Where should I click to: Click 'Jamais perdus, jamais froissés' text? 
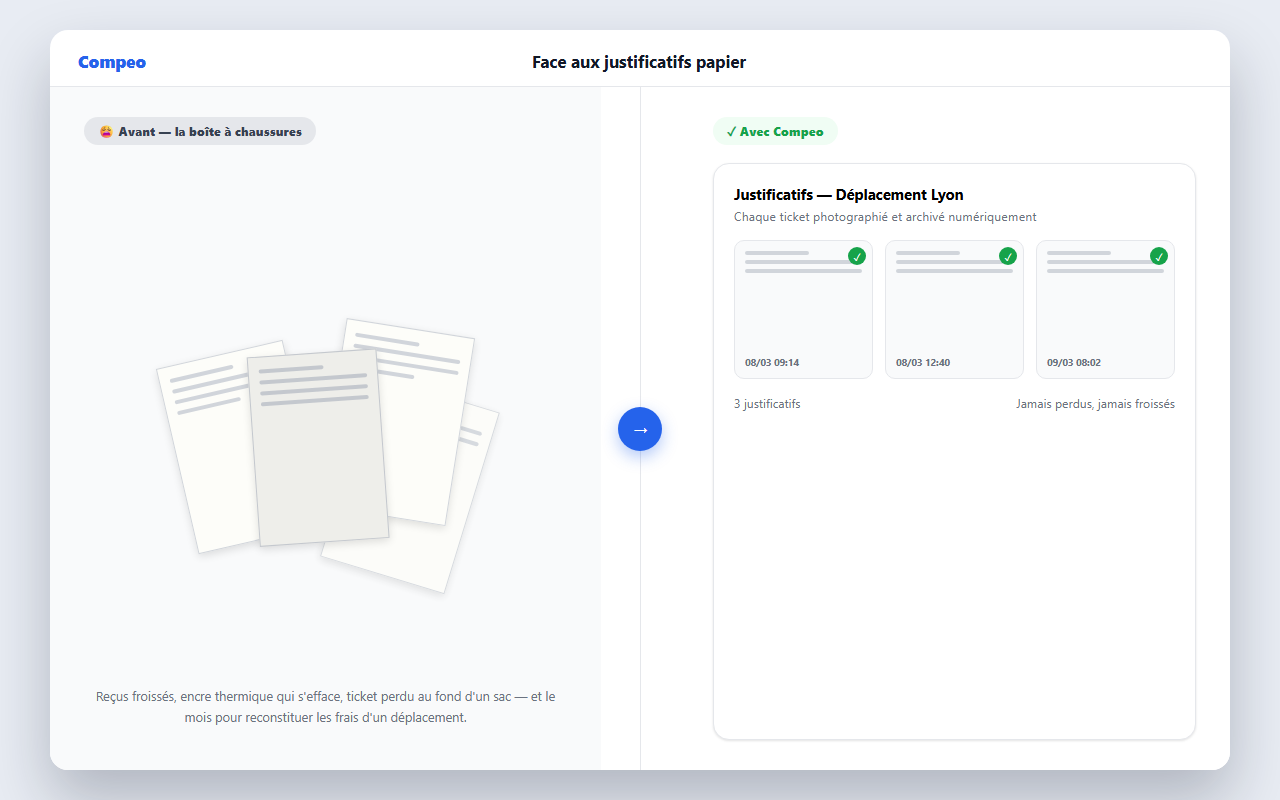click(1095, 404)
